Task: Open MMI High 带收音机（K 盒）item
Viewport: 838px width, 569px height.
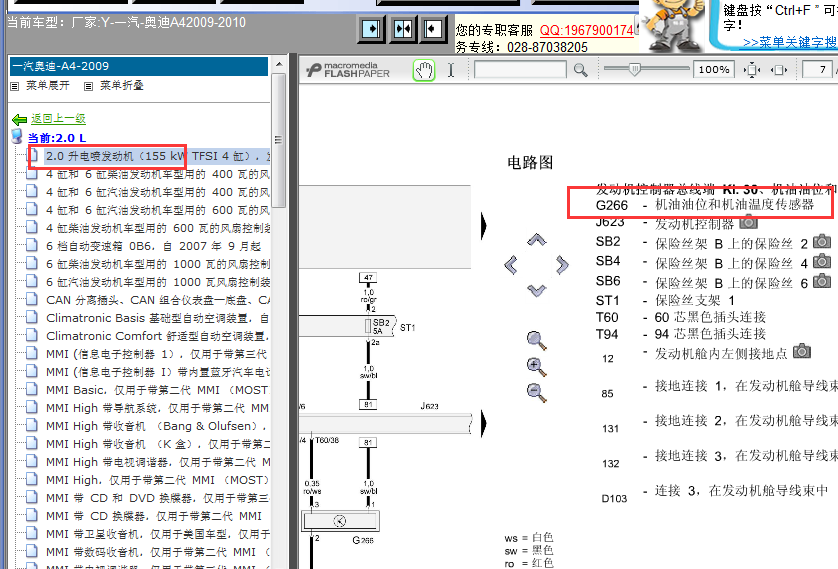Action: pyautogui.click(x=158, y=443)
